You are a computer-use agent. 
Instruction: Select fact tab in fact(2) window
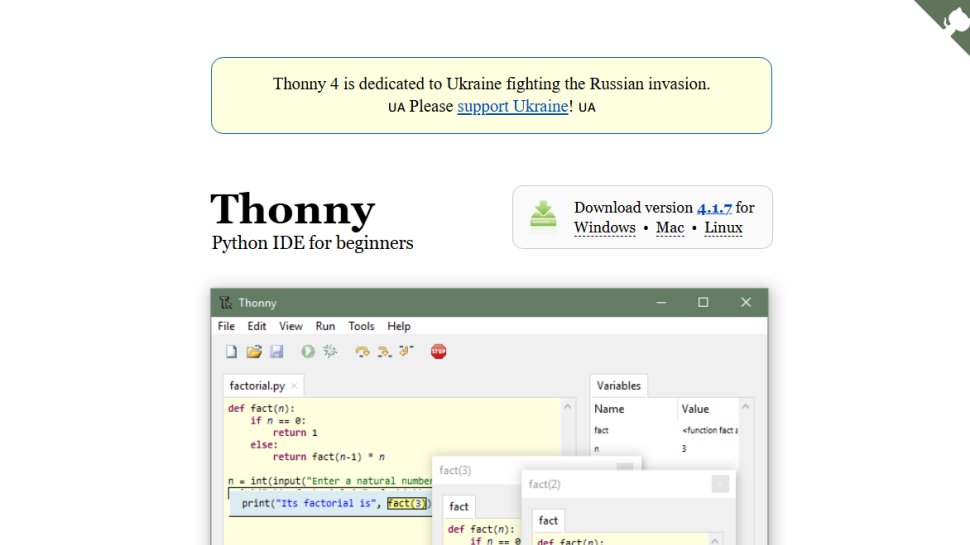pyautogui.click(x=548, y=520)
